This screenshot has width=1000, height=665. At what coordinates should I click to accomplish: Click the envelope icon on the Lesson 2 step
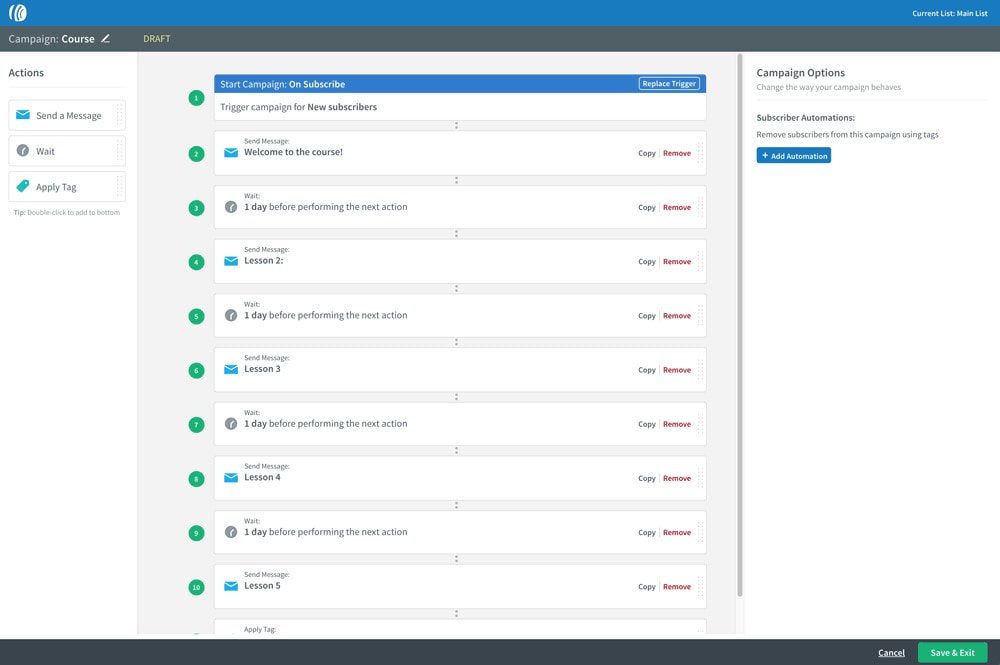pyautogui.click(x=231, y=262)
